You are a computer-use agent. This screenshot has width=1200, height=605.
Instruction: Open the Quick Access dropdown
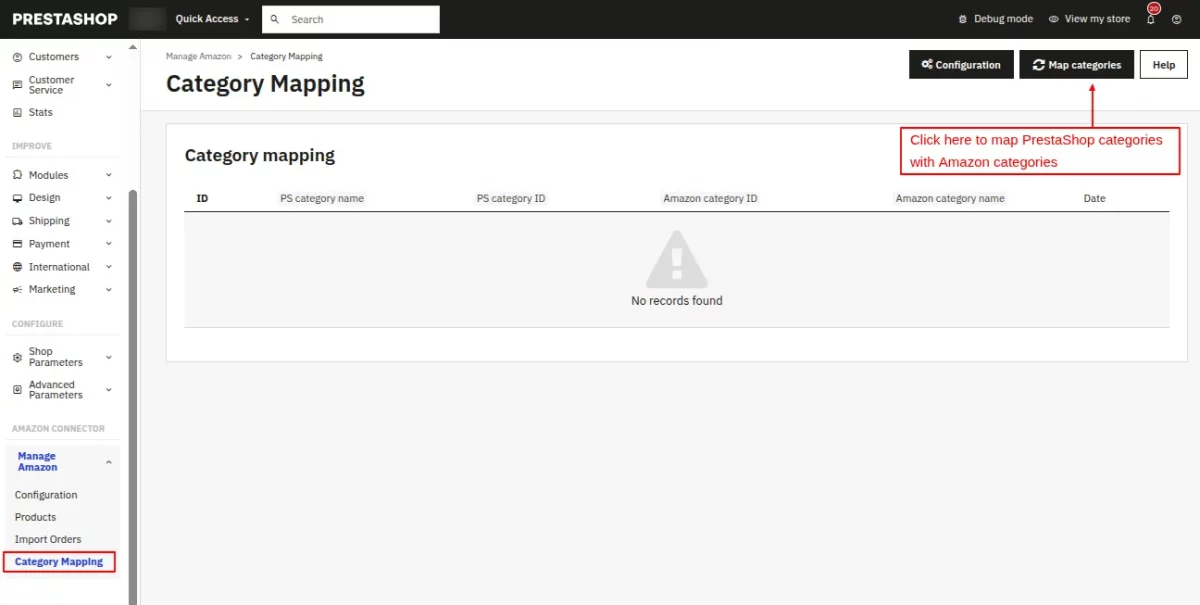[x=210, y=18]
